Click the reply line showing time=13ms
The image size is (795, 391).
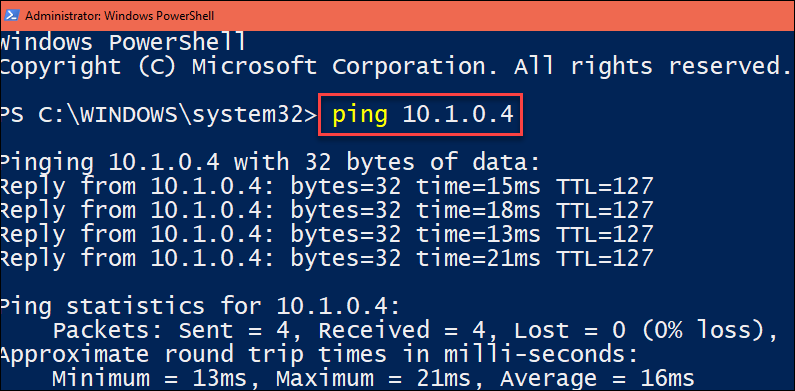[327, 235]
